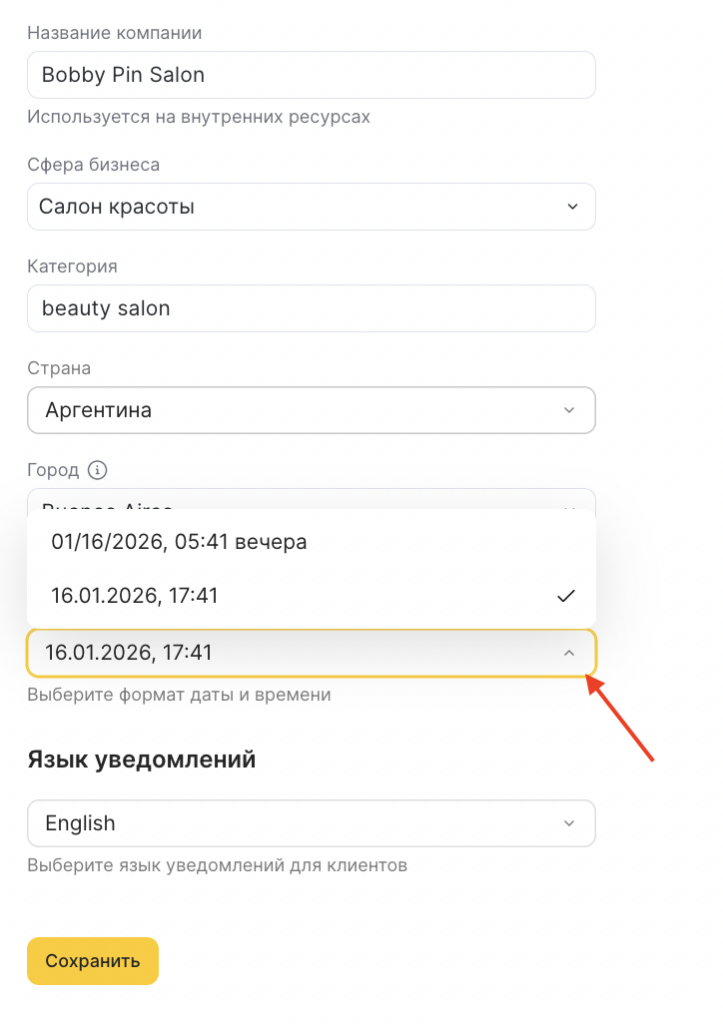Click the date format field showing 16.01.2026, 17:41
Image resolution: width=723 pixels, height=1024 pixels.
(300, 653)
